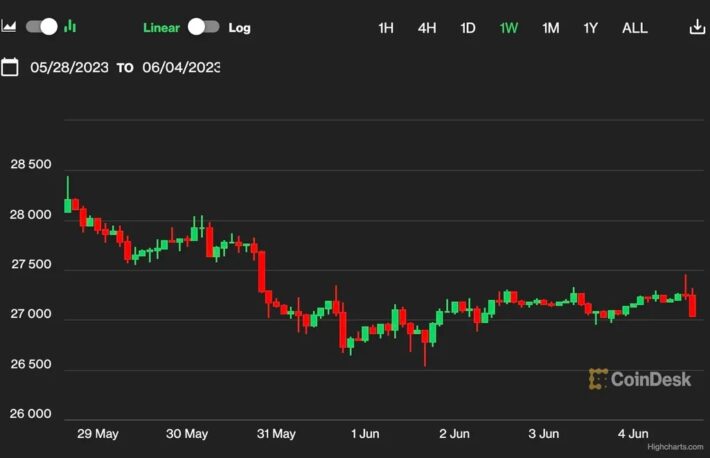Choose the Linear scale label
Screen dimensions: 710x458
(161, 28)
